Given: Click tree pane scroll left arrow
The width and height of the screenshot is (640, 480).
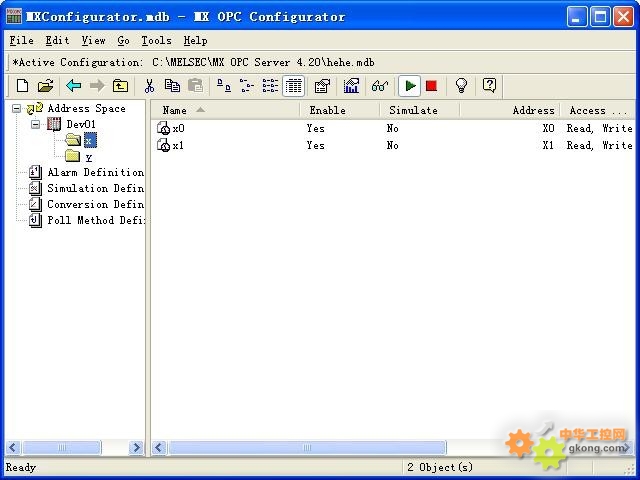Looking at the screenshot, I should click(13, 448).
